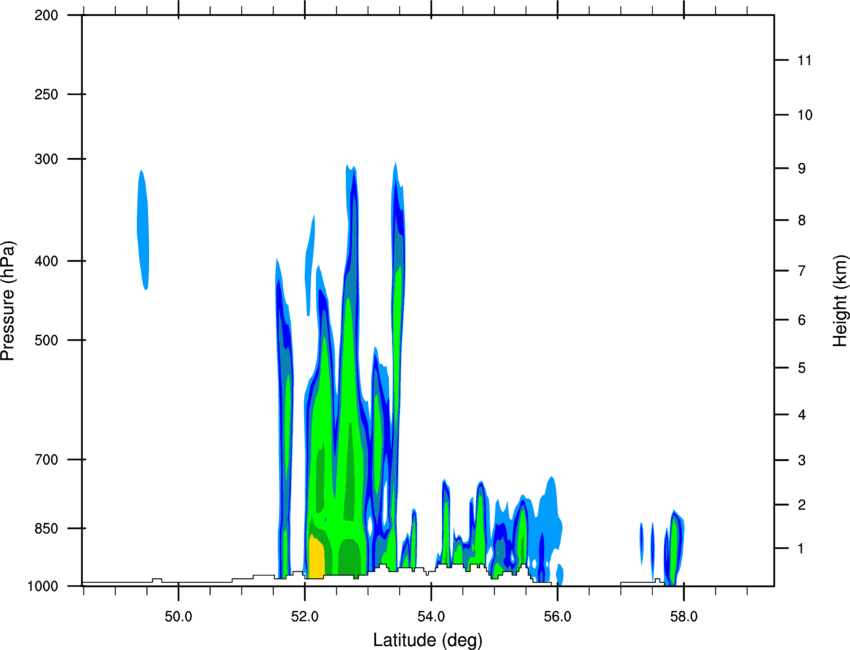Click the 850 pressure tick label
The height and width of the screenshot is (650, 850).
pyautogui.click(x=46, y=529)
